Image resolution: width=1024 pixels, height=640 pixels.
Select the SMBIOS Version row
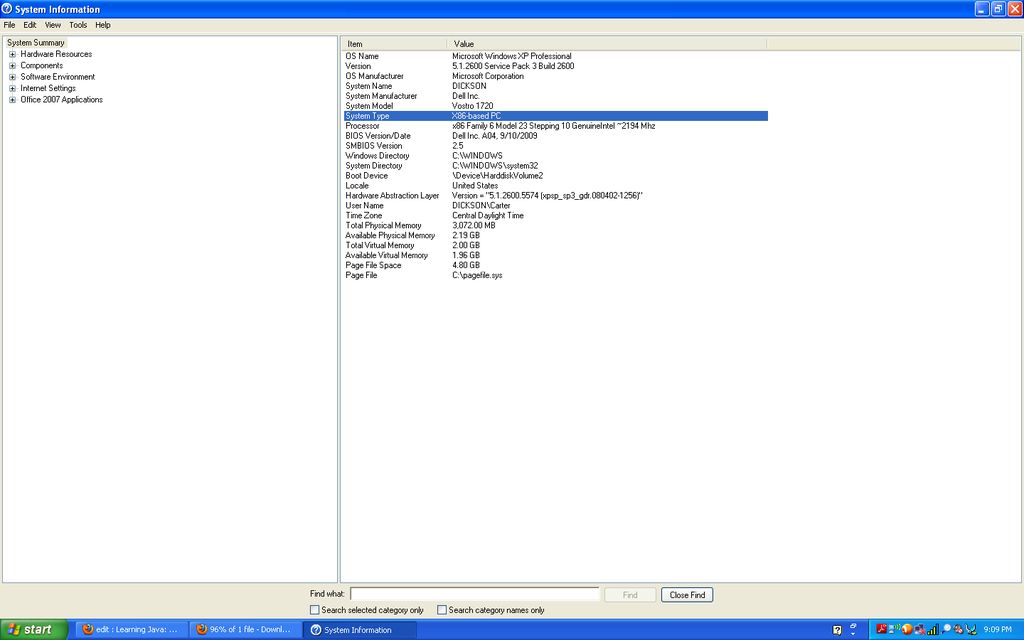click(x=556, y=146)
